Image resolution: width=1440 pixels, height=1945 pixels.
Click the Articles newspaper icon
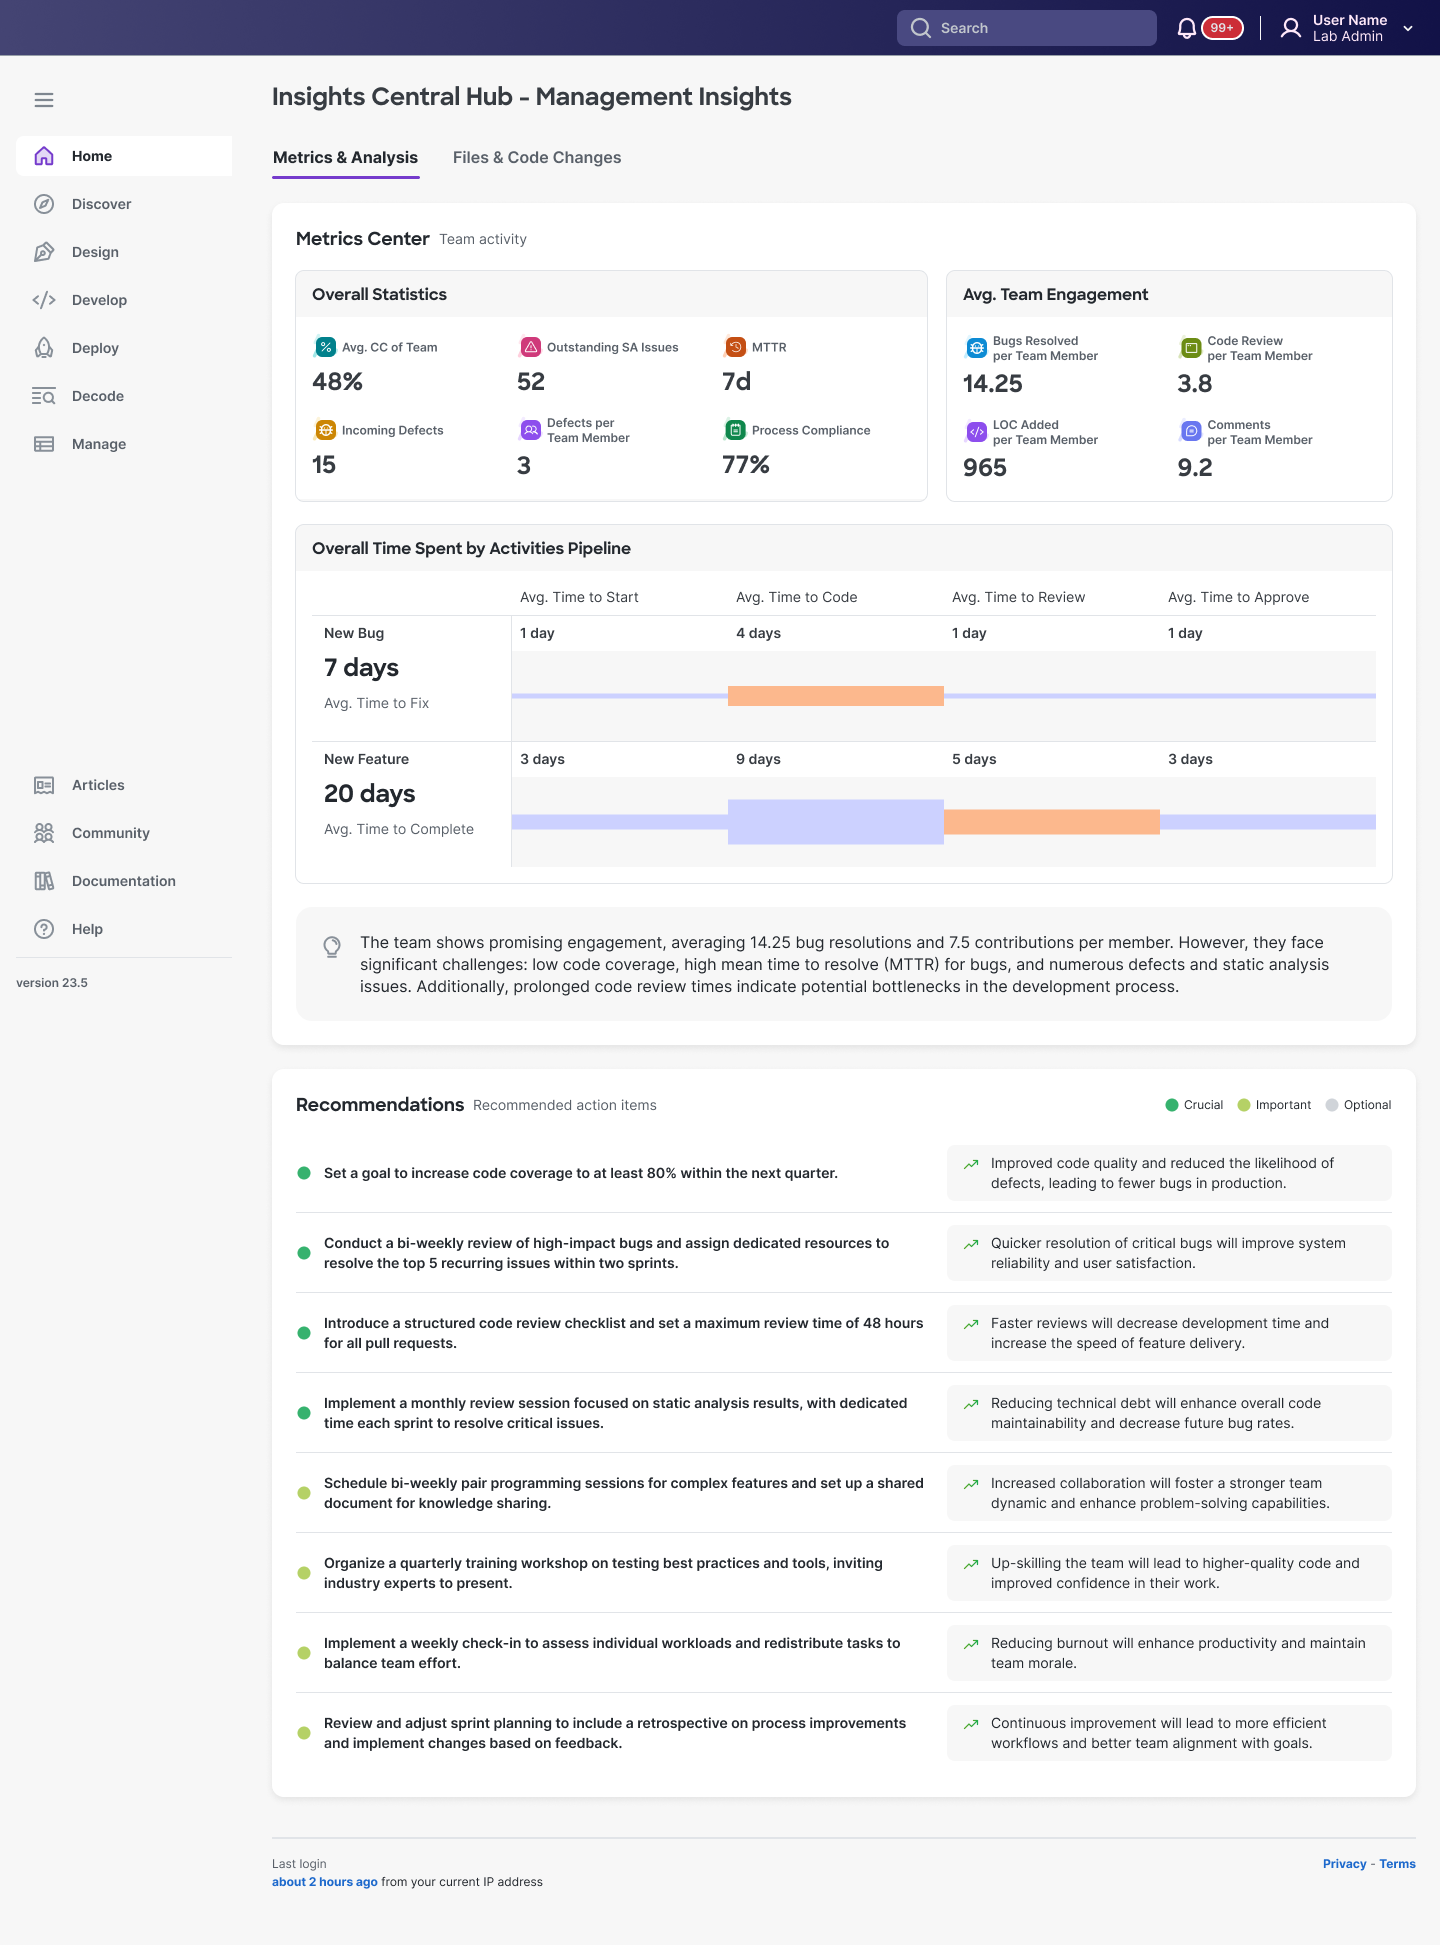pyautogui.click(x=44, y=785)
